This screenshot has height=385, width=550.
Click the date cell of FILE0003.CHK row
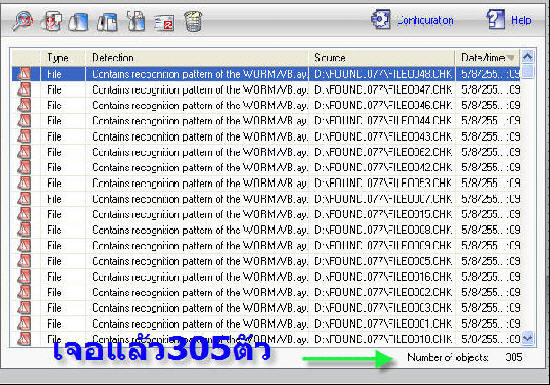click(x=490, y=308)
